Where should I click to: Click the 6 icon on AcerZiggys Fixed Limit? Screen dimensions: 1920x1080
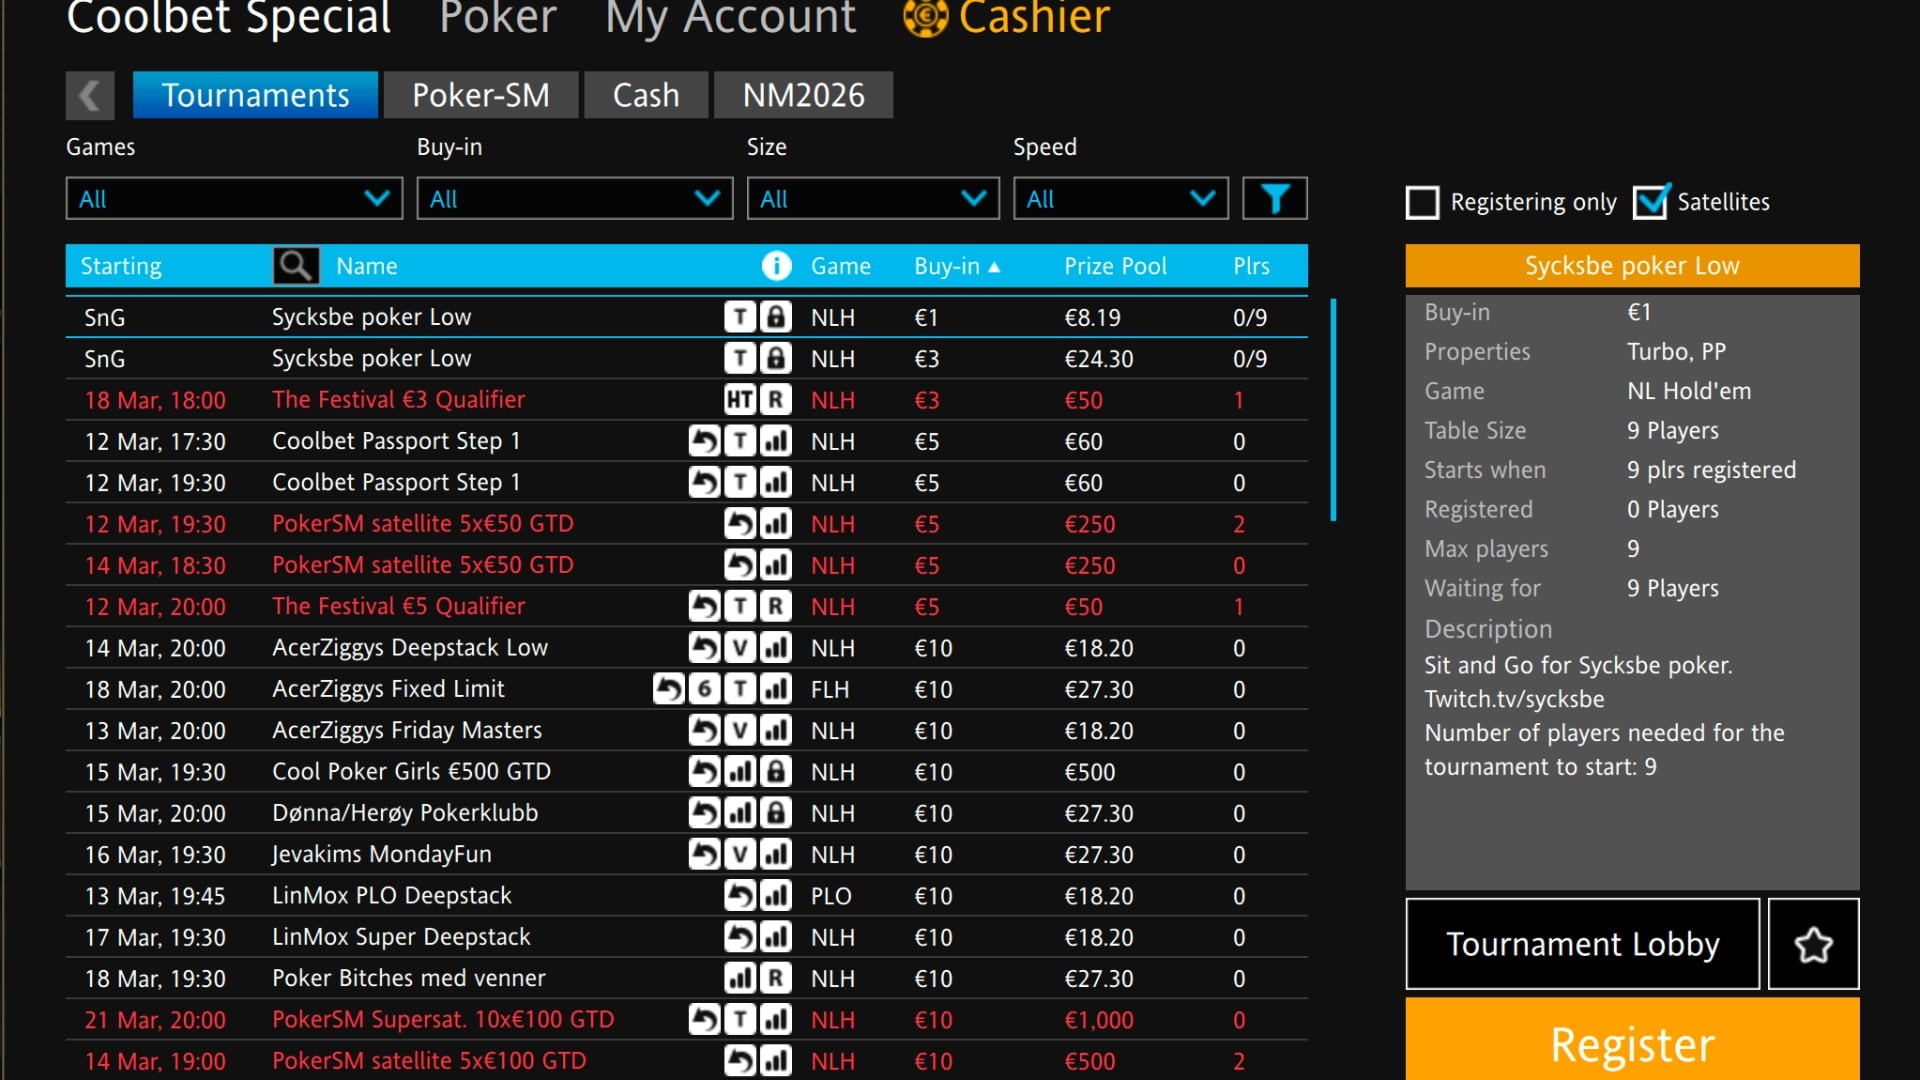(x=704, y=688)
